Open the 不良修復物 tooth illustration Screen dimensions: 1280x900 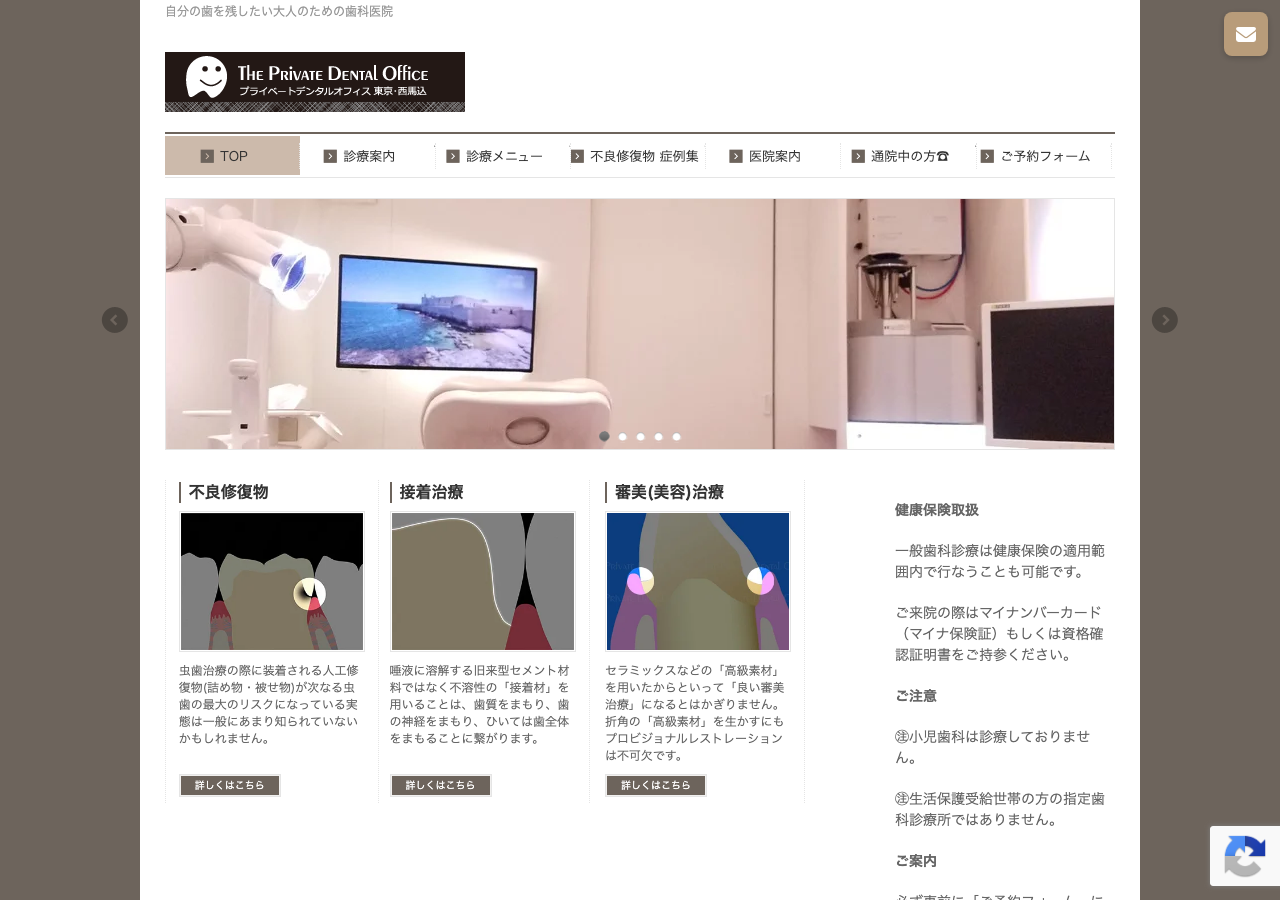272,582
